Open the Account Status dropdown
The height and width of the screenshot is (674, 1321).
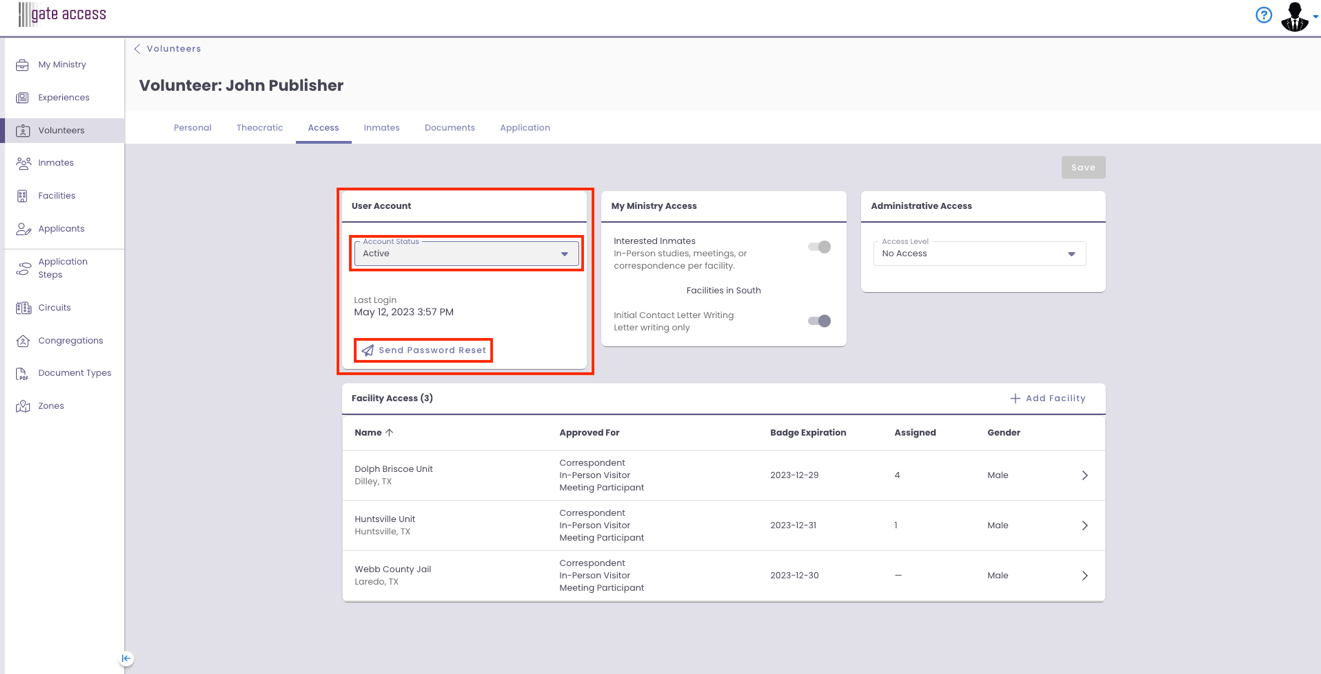[x=466, y=254]
